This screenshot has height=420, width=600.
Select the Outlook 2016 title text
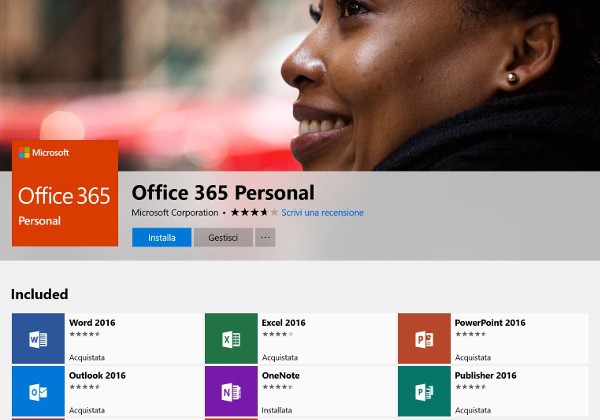97,376
